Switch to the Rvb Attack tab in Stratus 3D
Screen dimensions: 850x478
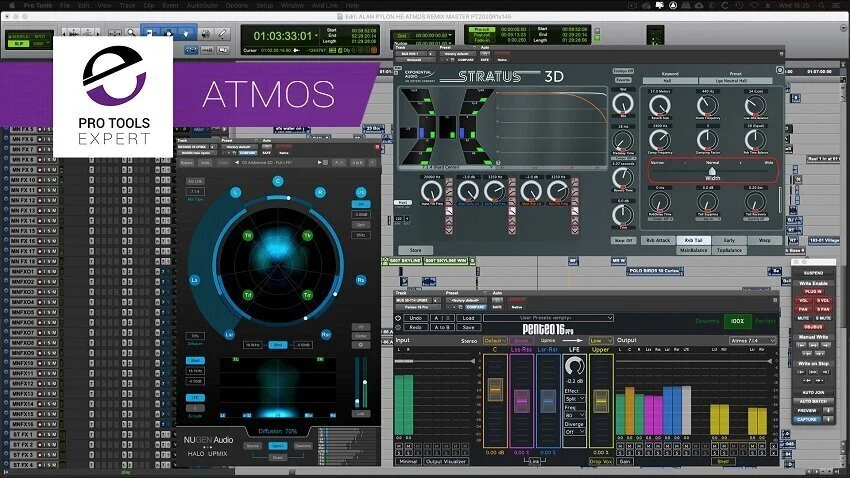658,240
